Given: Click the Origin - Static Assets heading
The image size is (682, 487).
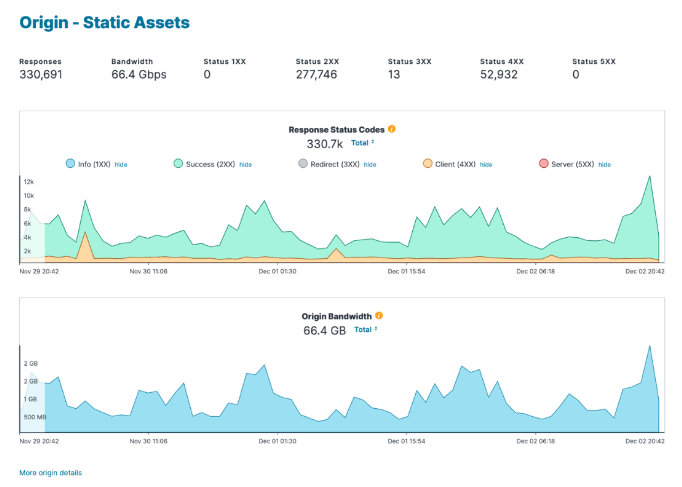Looking at the screenshot, I should coord(104,23).
